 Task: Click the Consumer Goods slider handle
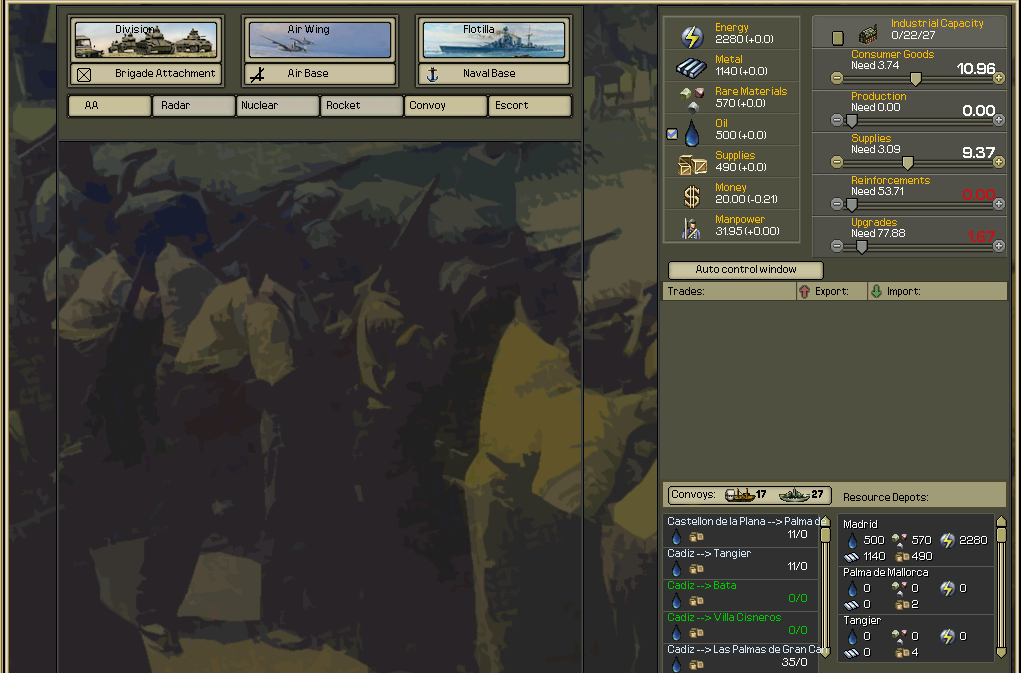[x=915, y=79]
